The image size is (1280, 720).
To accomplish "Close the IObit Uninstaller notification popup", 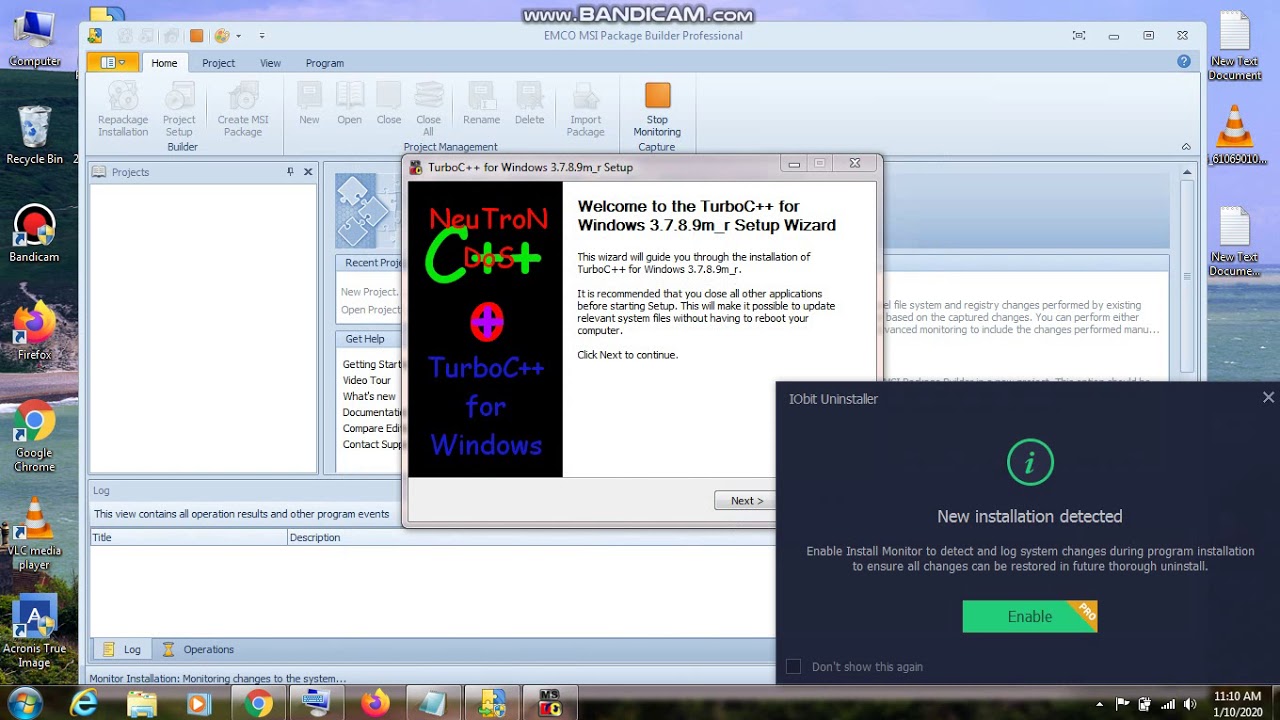I will pos(1268,397).
